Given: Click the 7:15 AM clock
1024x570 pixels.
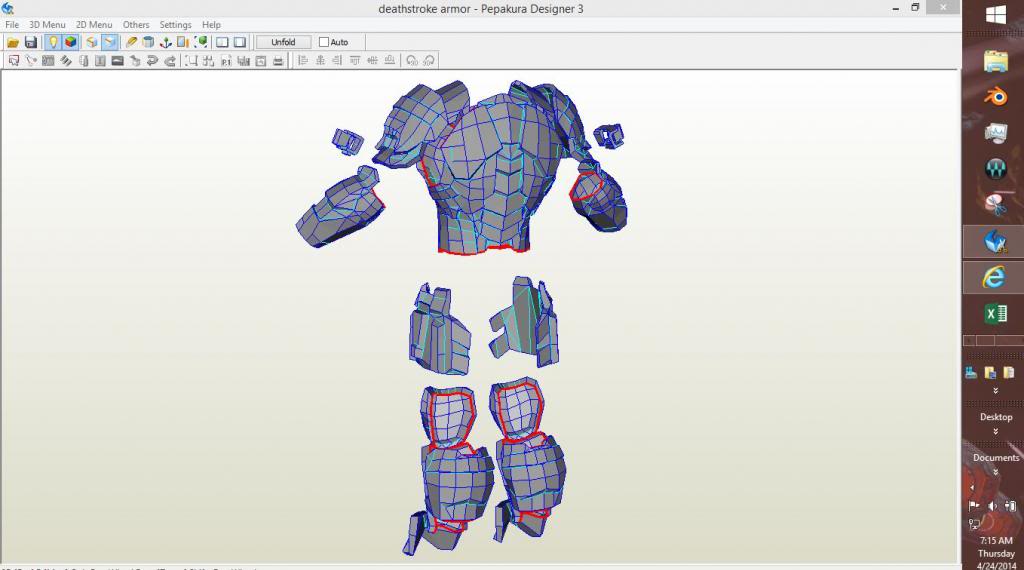Looking at the screenshot, I should (x=996, y=541).
